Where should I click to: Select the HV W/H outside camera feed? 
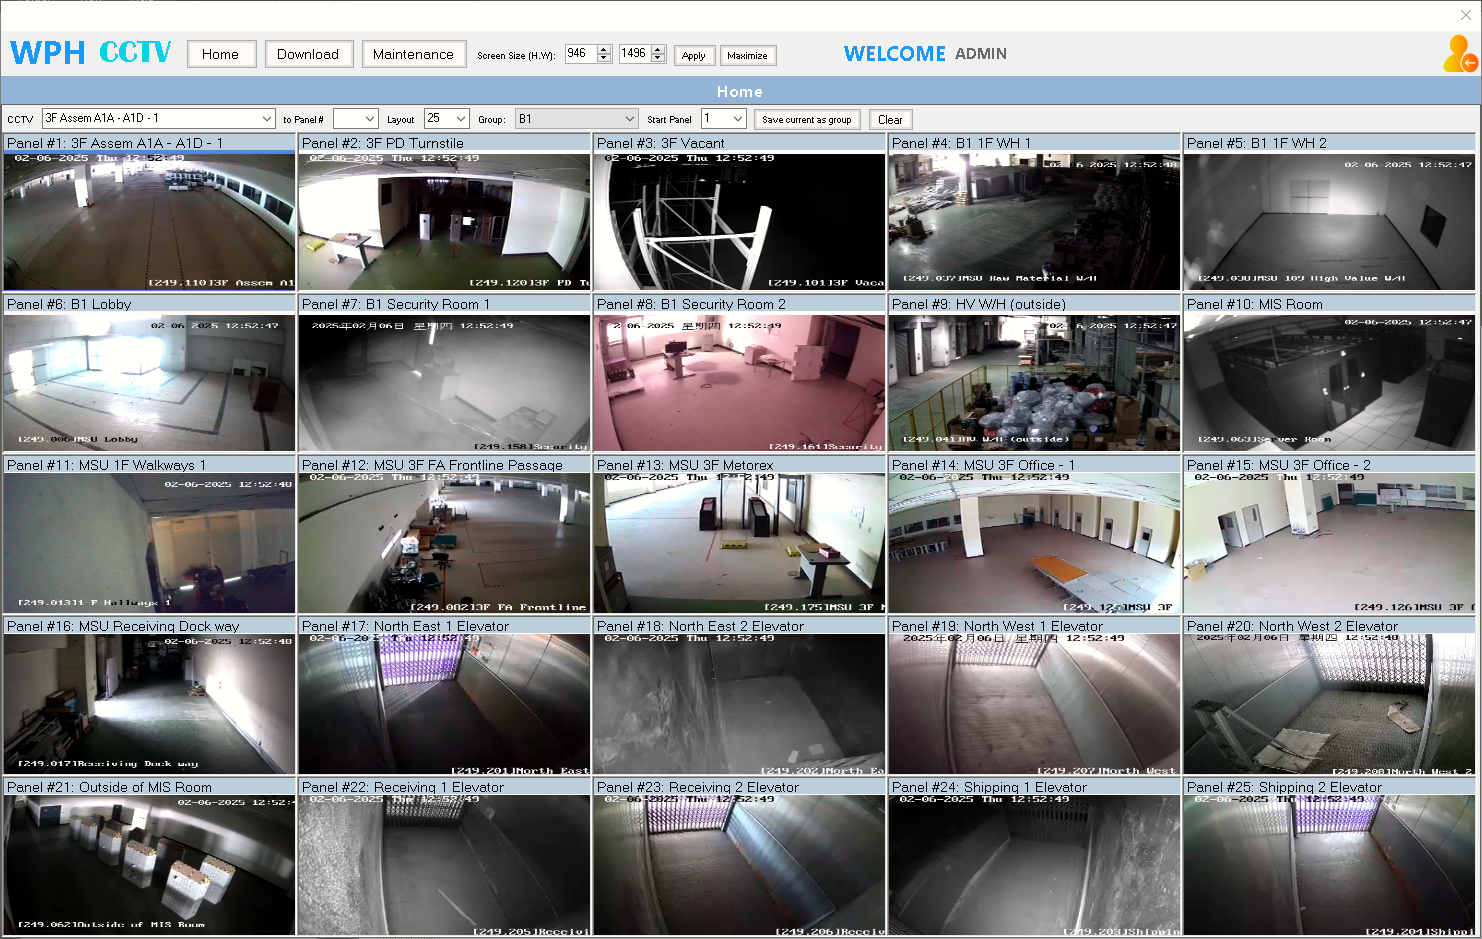(1034, 382)
